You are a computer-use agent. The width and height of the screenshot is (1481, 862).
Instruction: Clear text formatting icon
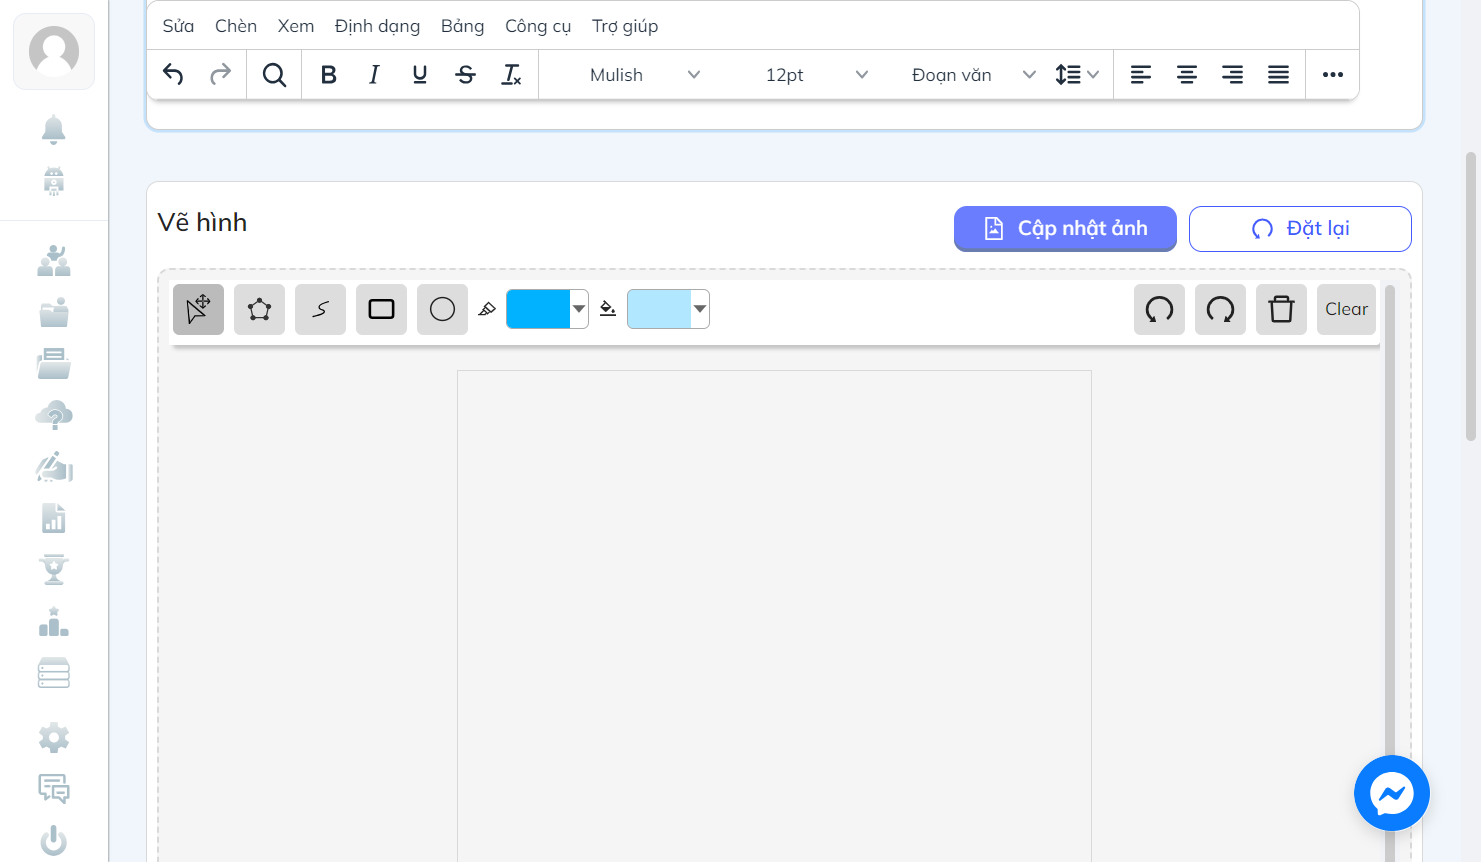(x=511, y=74)
